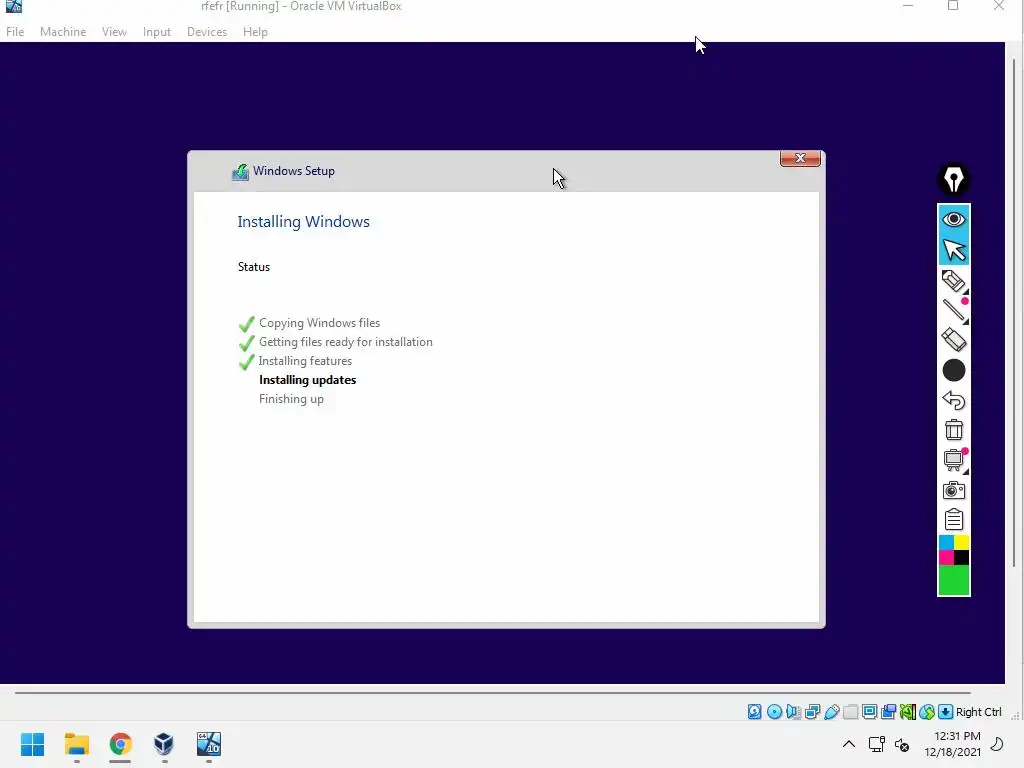
Task: Open VirtualBox Manager from the taskbar
Action: (164, 744)
